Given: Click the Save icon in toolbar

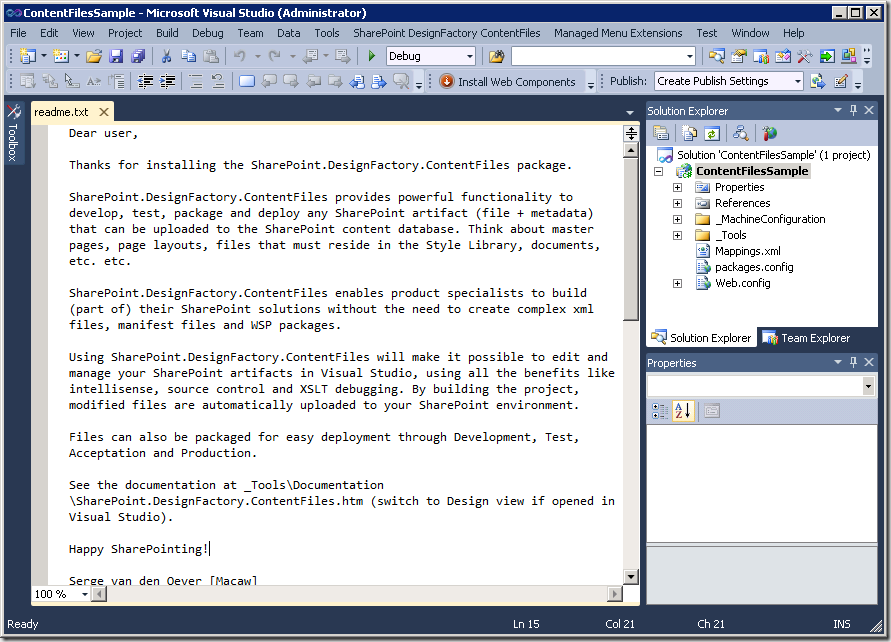Looking at the screenshot, I should pyautogui.click(x=116, y=56).
